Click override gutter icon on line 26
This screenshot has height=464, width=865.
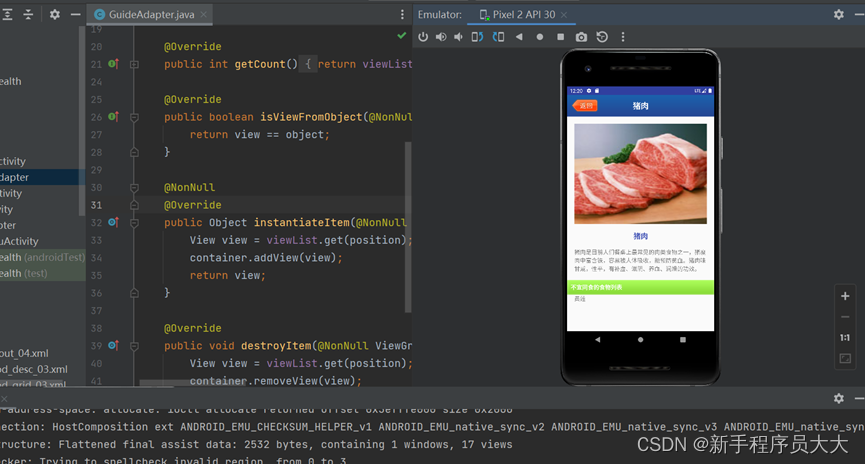click(113, 116)
